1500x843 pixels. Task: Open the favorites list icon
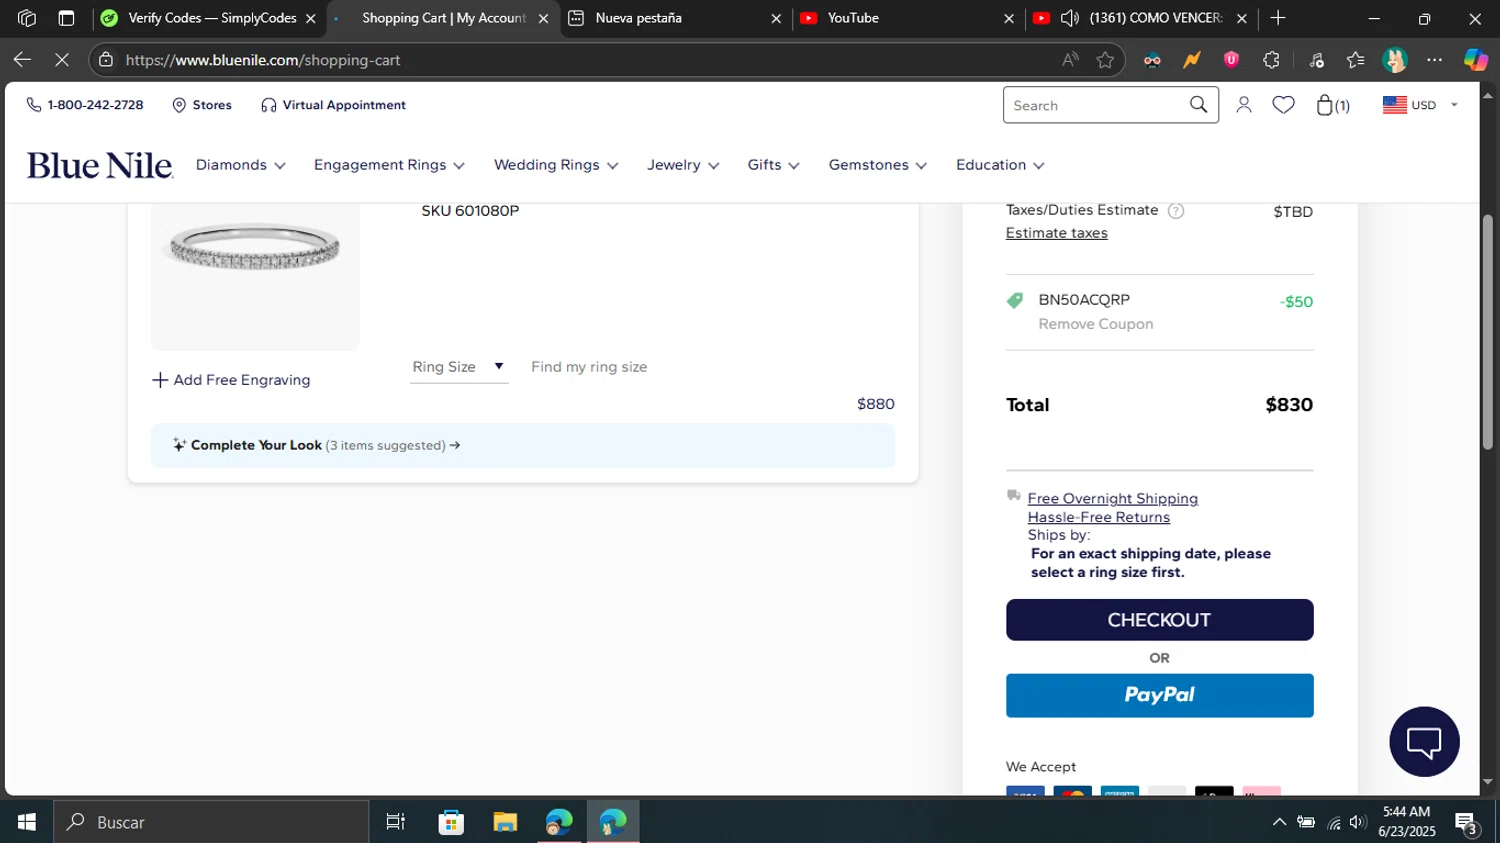point(1355,60)
